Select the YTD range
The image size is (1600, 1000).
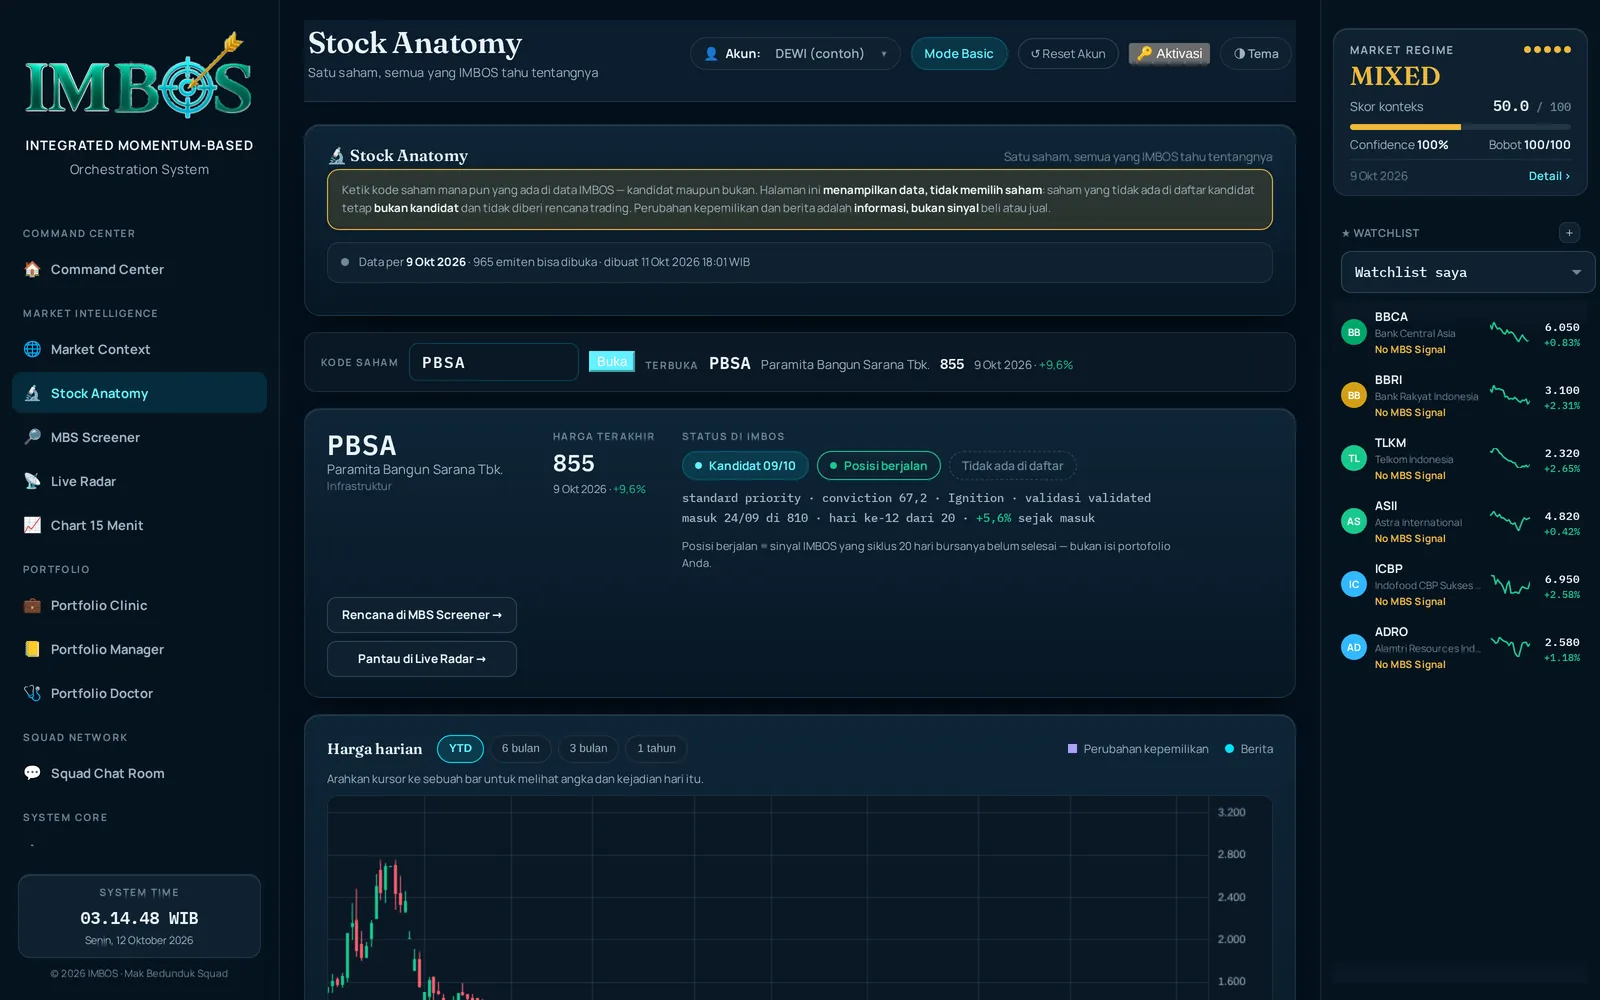coord(460,748)
